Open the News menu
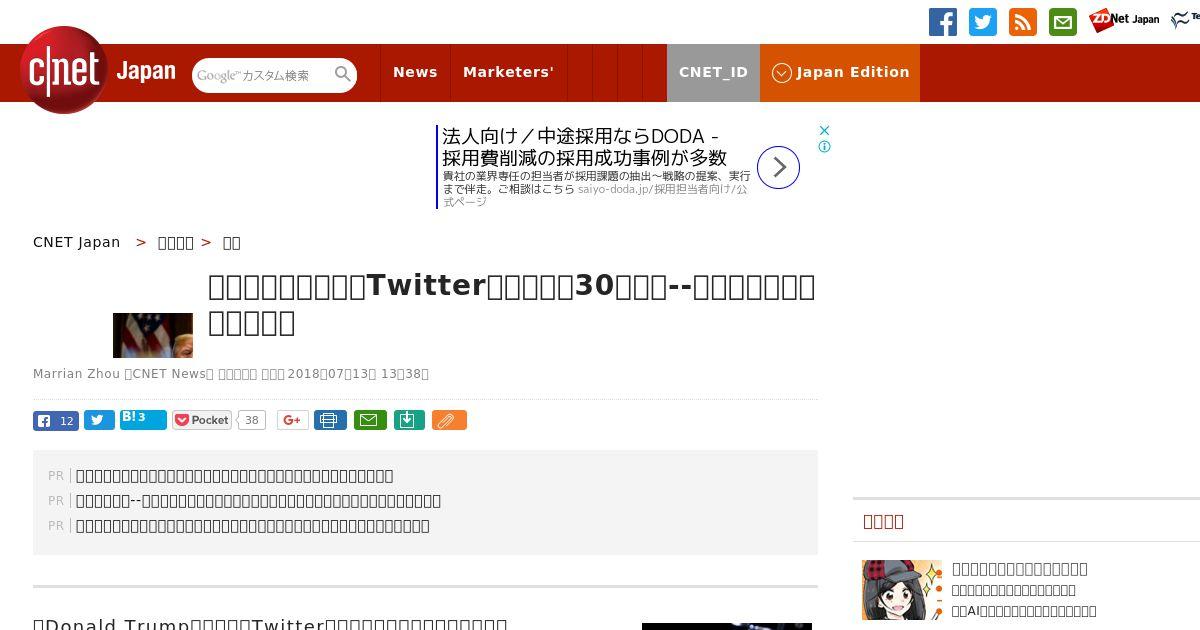This screenshot has height=630, width=1200. (415, 72)
